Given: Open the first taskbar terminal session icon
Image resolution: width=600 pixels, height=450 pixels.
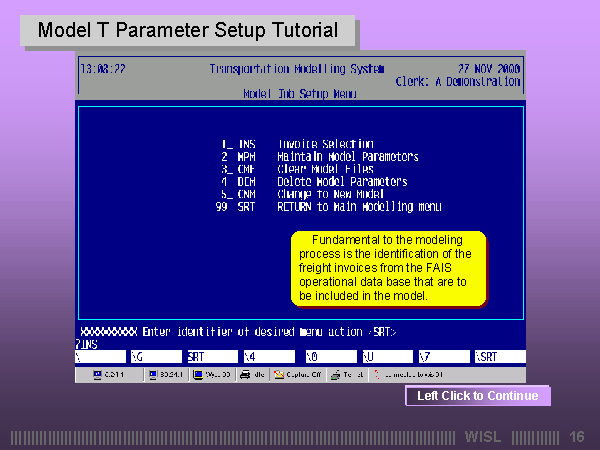Looking at the screenshot, I should pos(109,375).
